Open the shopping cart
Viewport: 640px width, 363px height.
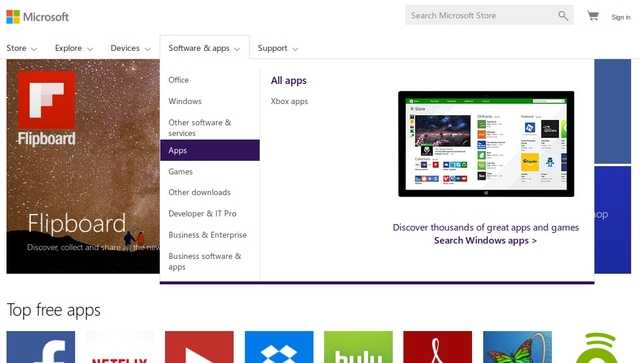click(593, 16)
